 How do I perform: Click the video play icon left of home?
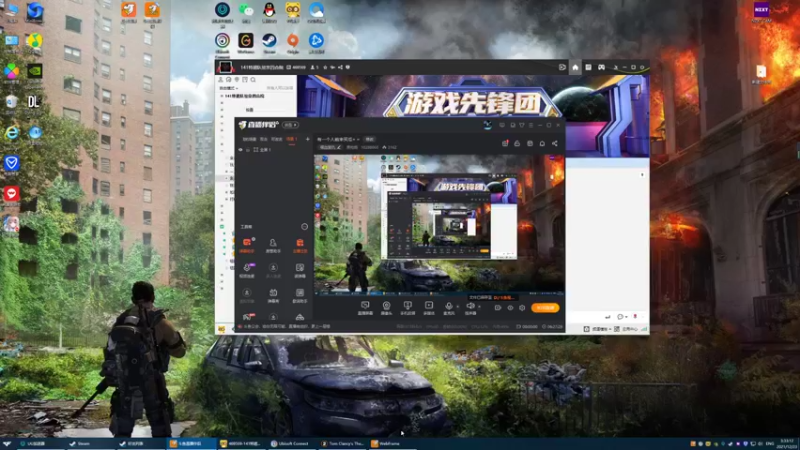[562, 67]
